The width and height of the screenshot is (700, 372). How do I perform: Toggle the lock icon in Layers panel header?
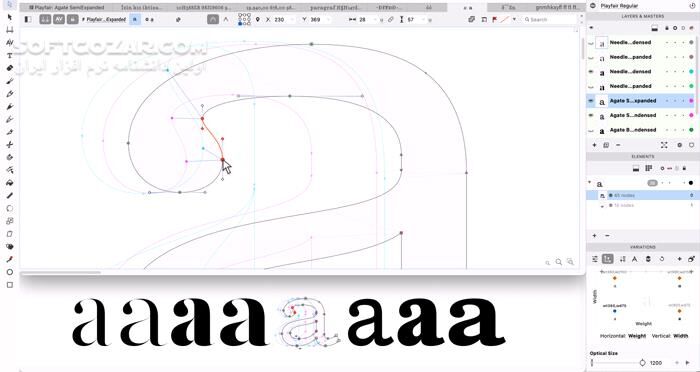pyautogui.click(x=667, y=28)
